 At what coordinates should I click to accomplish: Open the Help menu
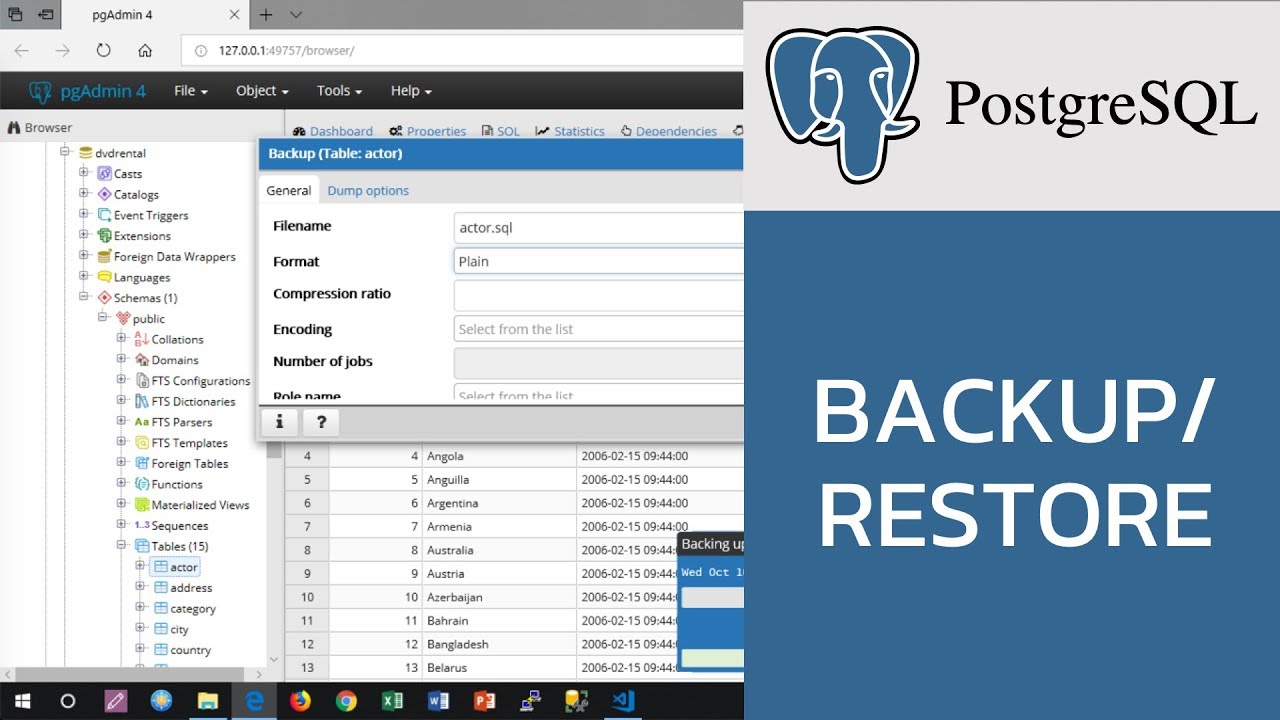[411, 91]
